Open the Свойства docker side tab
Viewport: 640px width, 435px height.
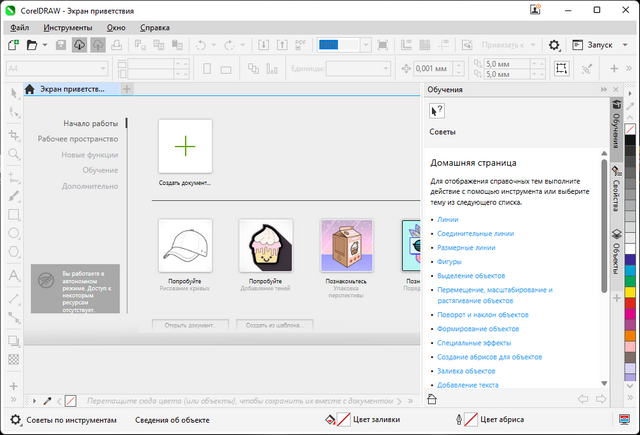(616, 189)
